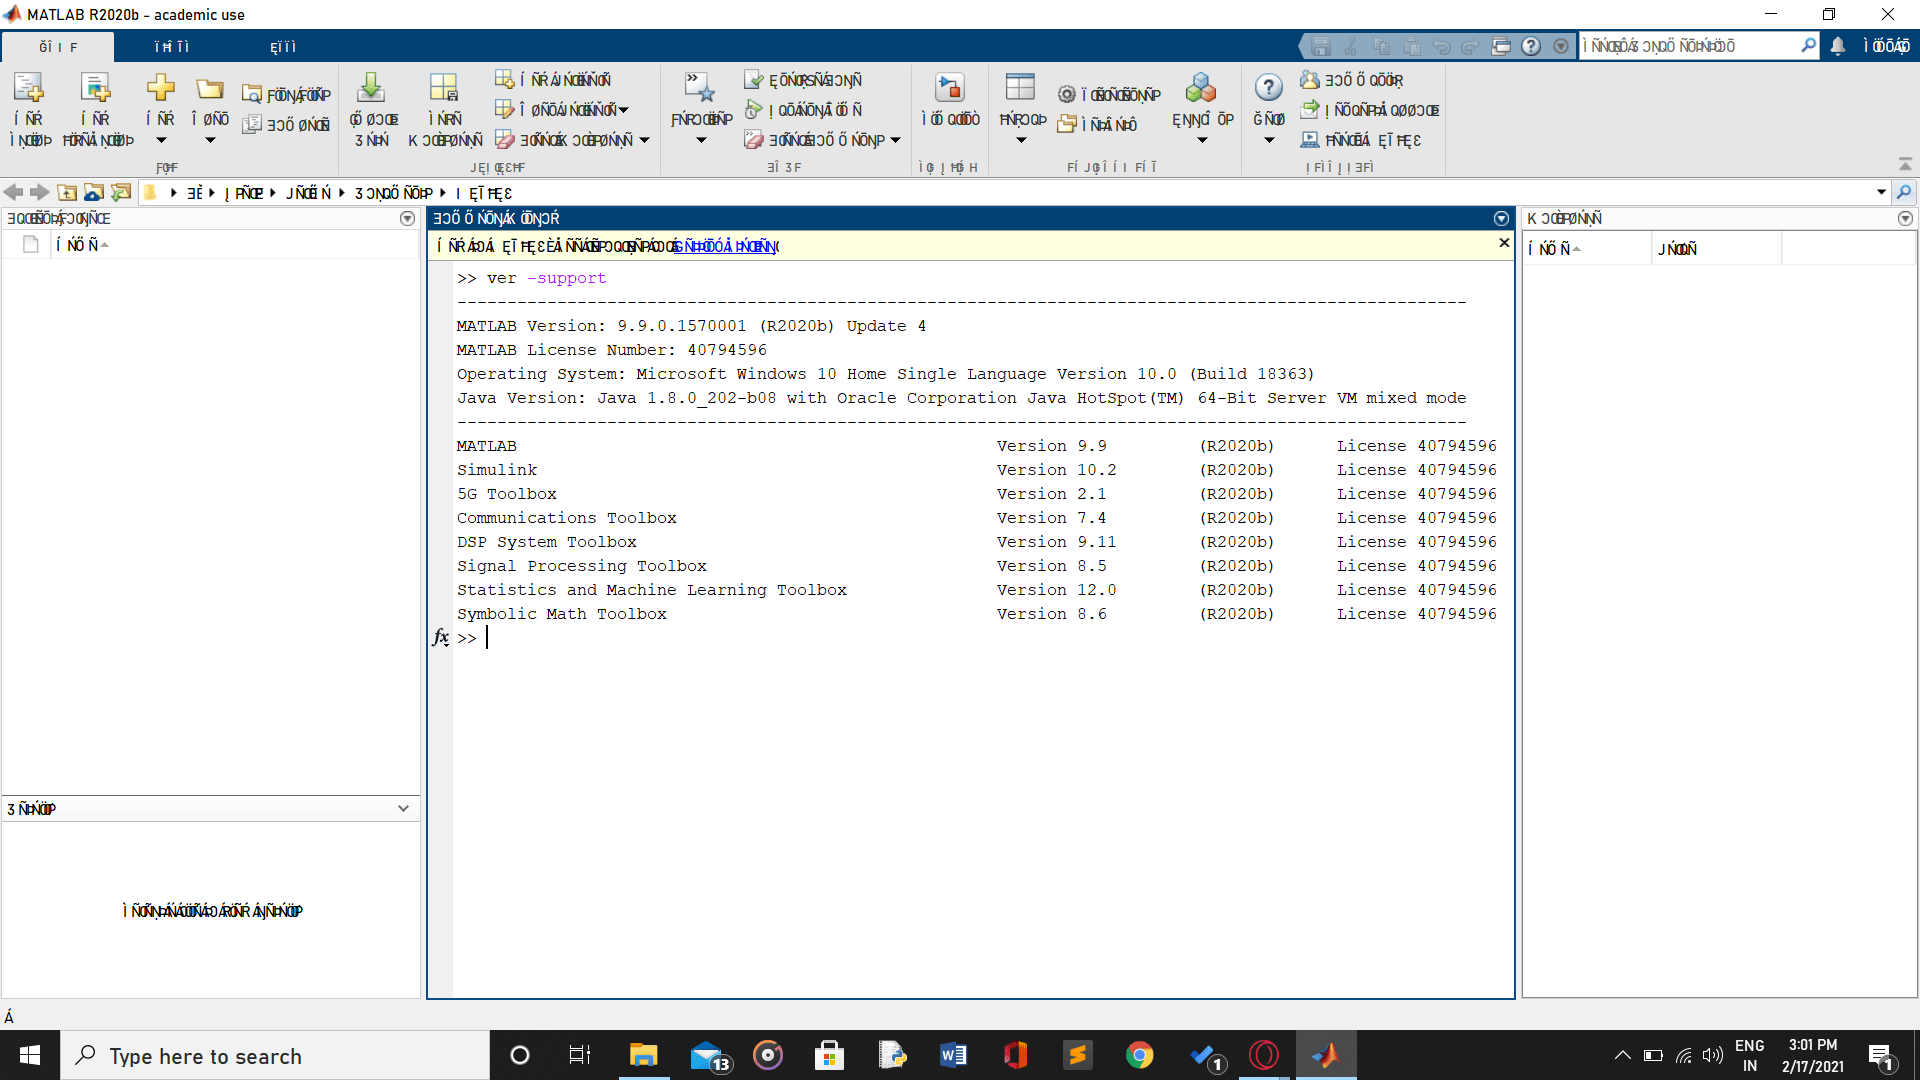Click the Analyze Code icon

coord(754,80)
